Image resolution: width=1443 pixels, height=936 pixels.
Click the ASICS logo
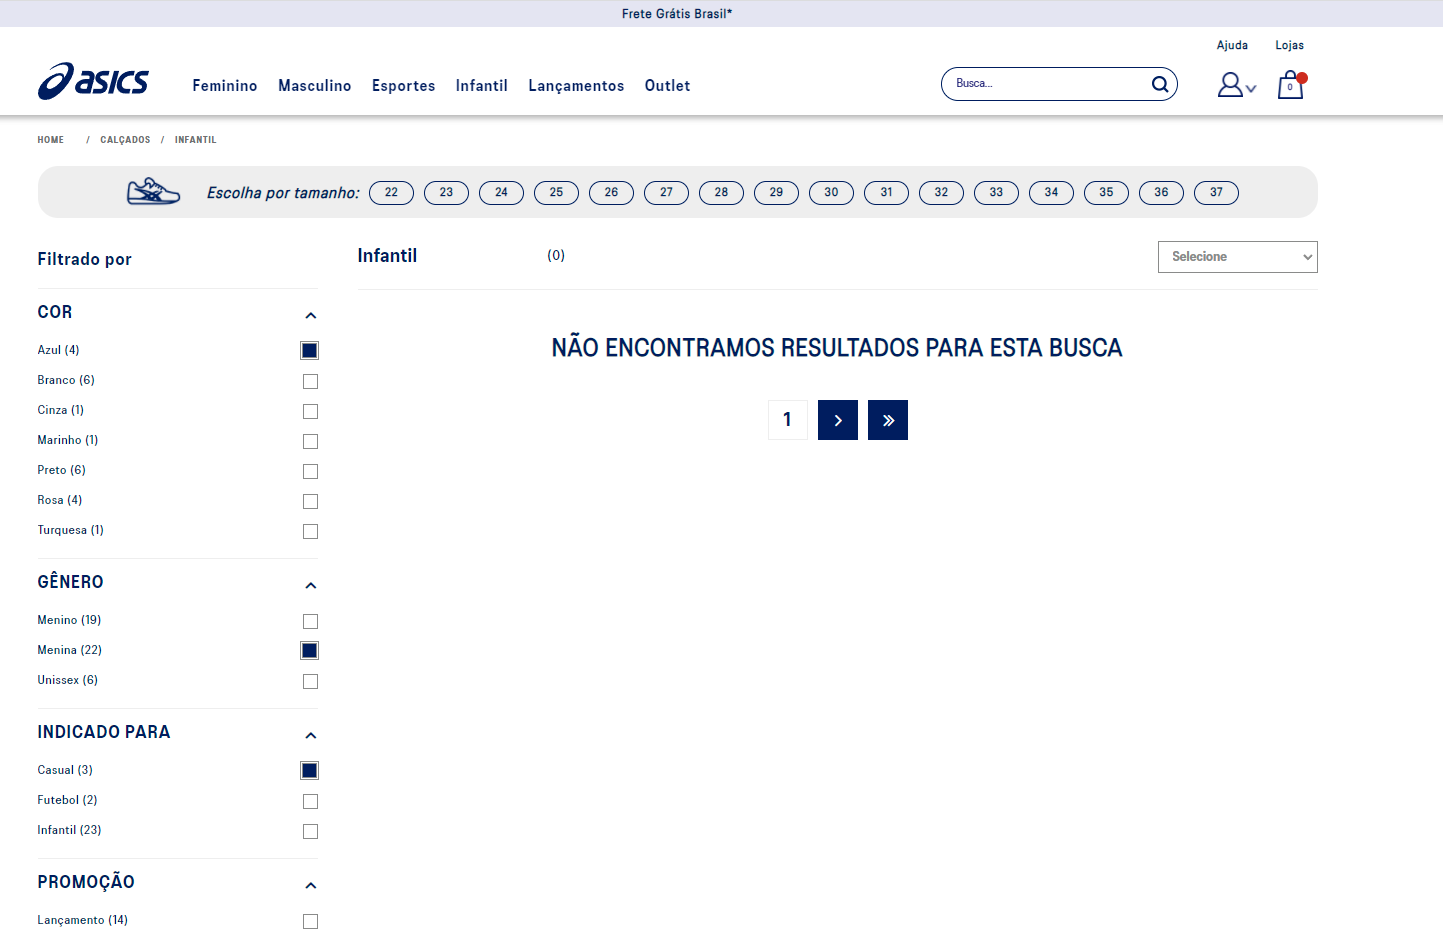93,82
